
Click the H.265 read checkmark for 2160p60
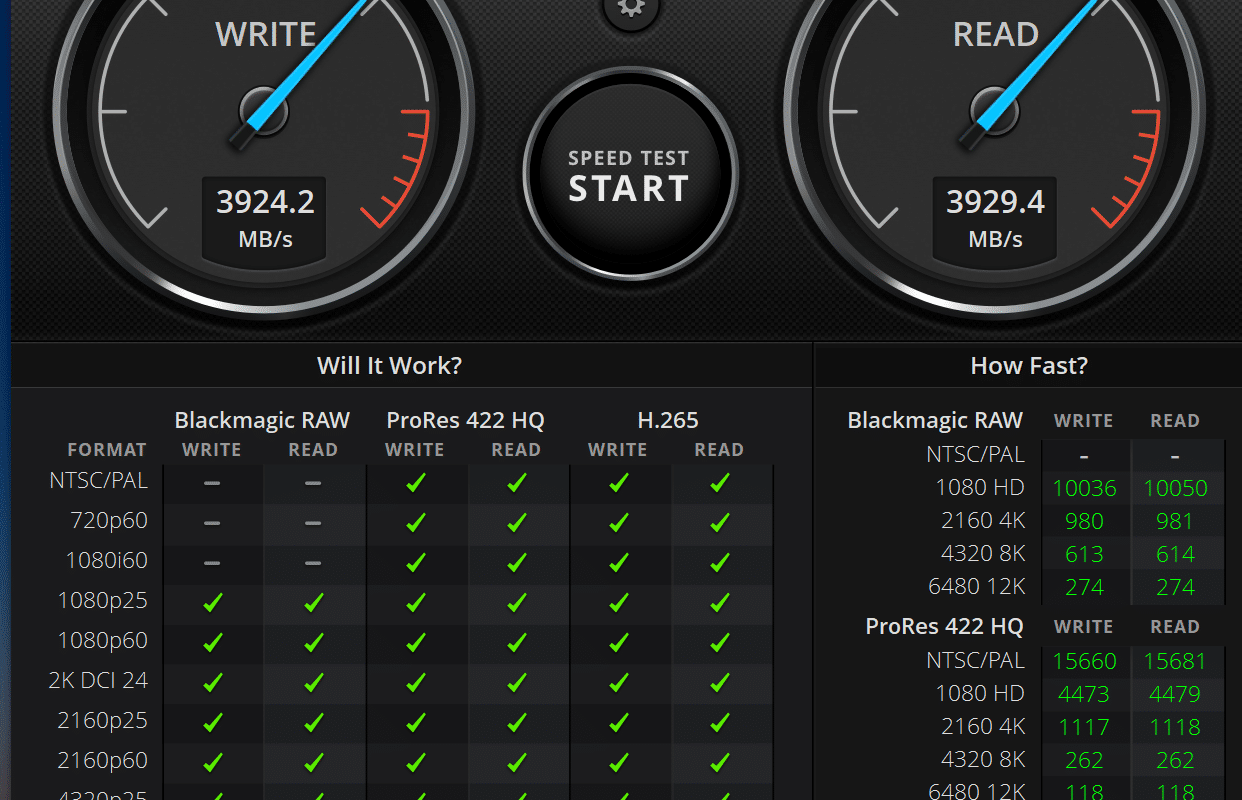pos(719,762)
